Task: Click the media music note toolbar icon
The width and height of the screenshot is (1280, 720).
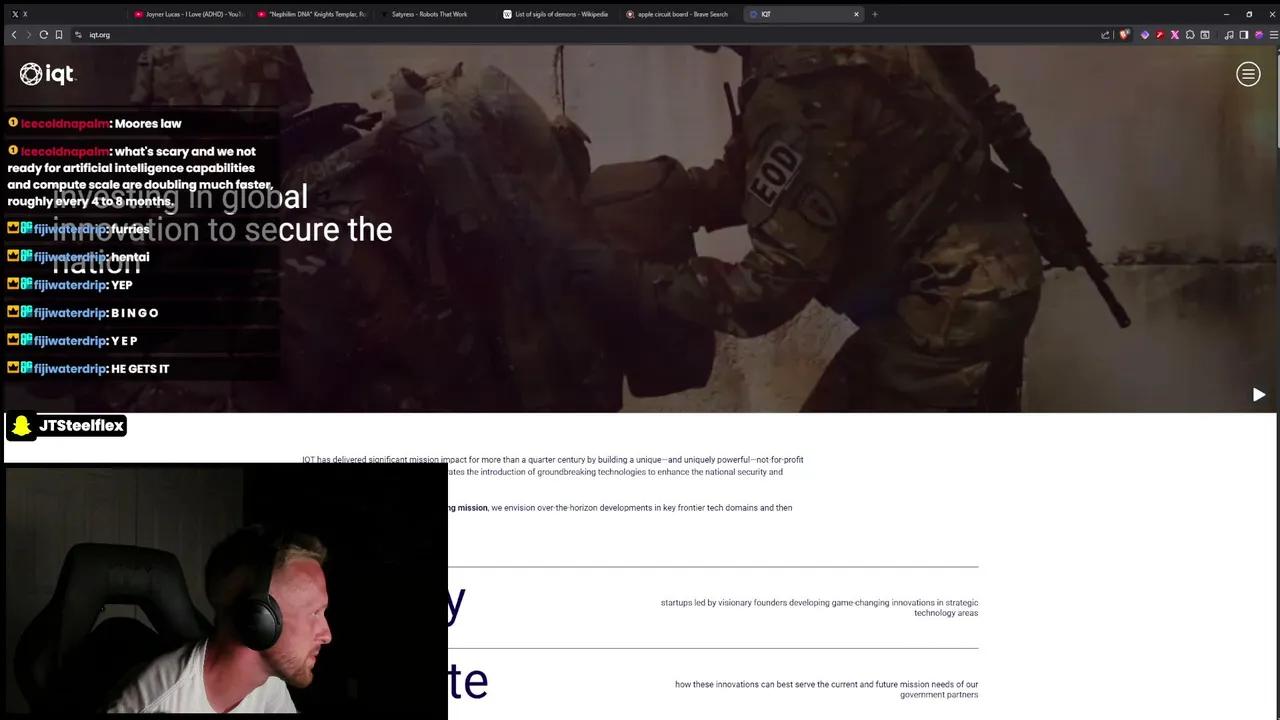Action: click(x=1229, y=35)
